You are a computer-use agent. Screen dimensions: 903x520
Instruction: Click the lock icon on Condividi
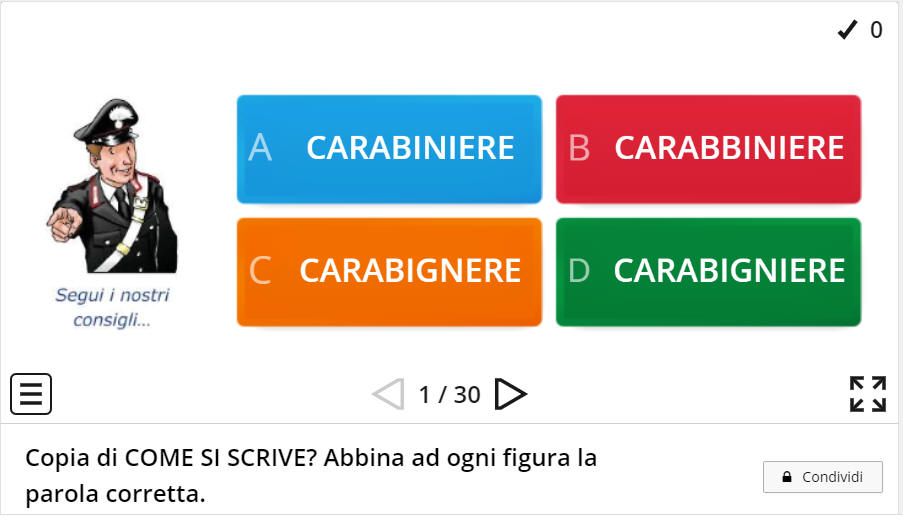pos(787,477)
